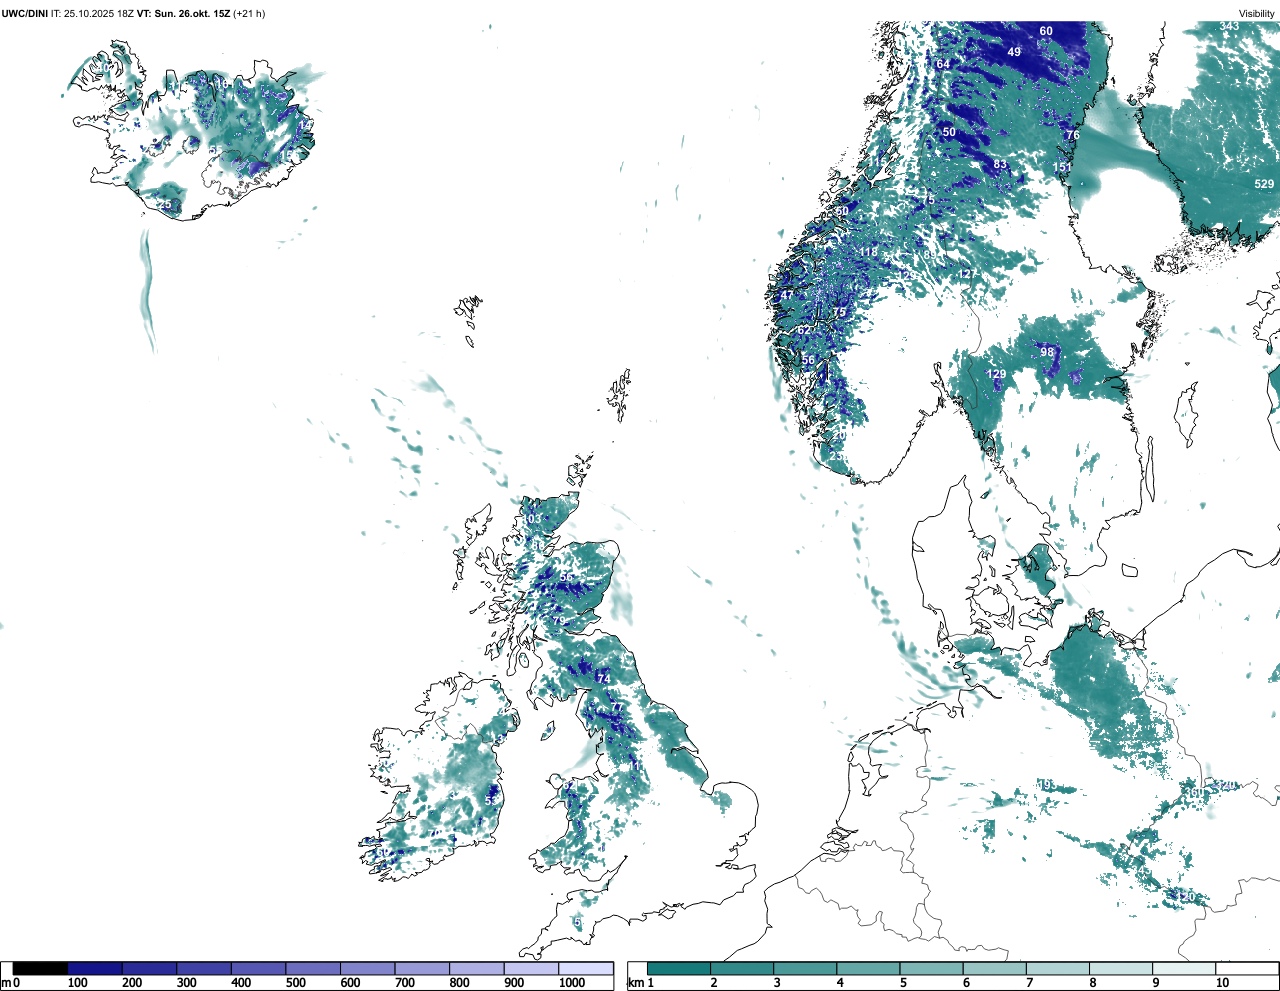Click the '74' visibility value over Scotland
Screen dimensions: 1280x991
click(x=603, y=679)
